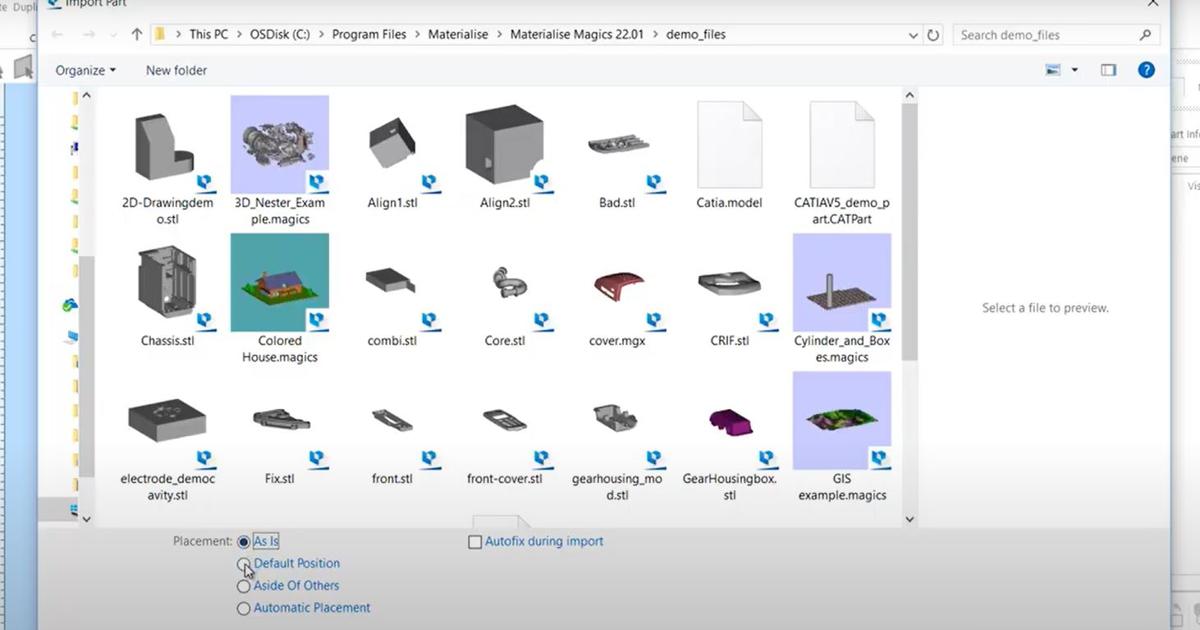Viewport: 1200px width, 630px height.
Task: Select the As Is placement option
Action: click(x=244, y=542)
